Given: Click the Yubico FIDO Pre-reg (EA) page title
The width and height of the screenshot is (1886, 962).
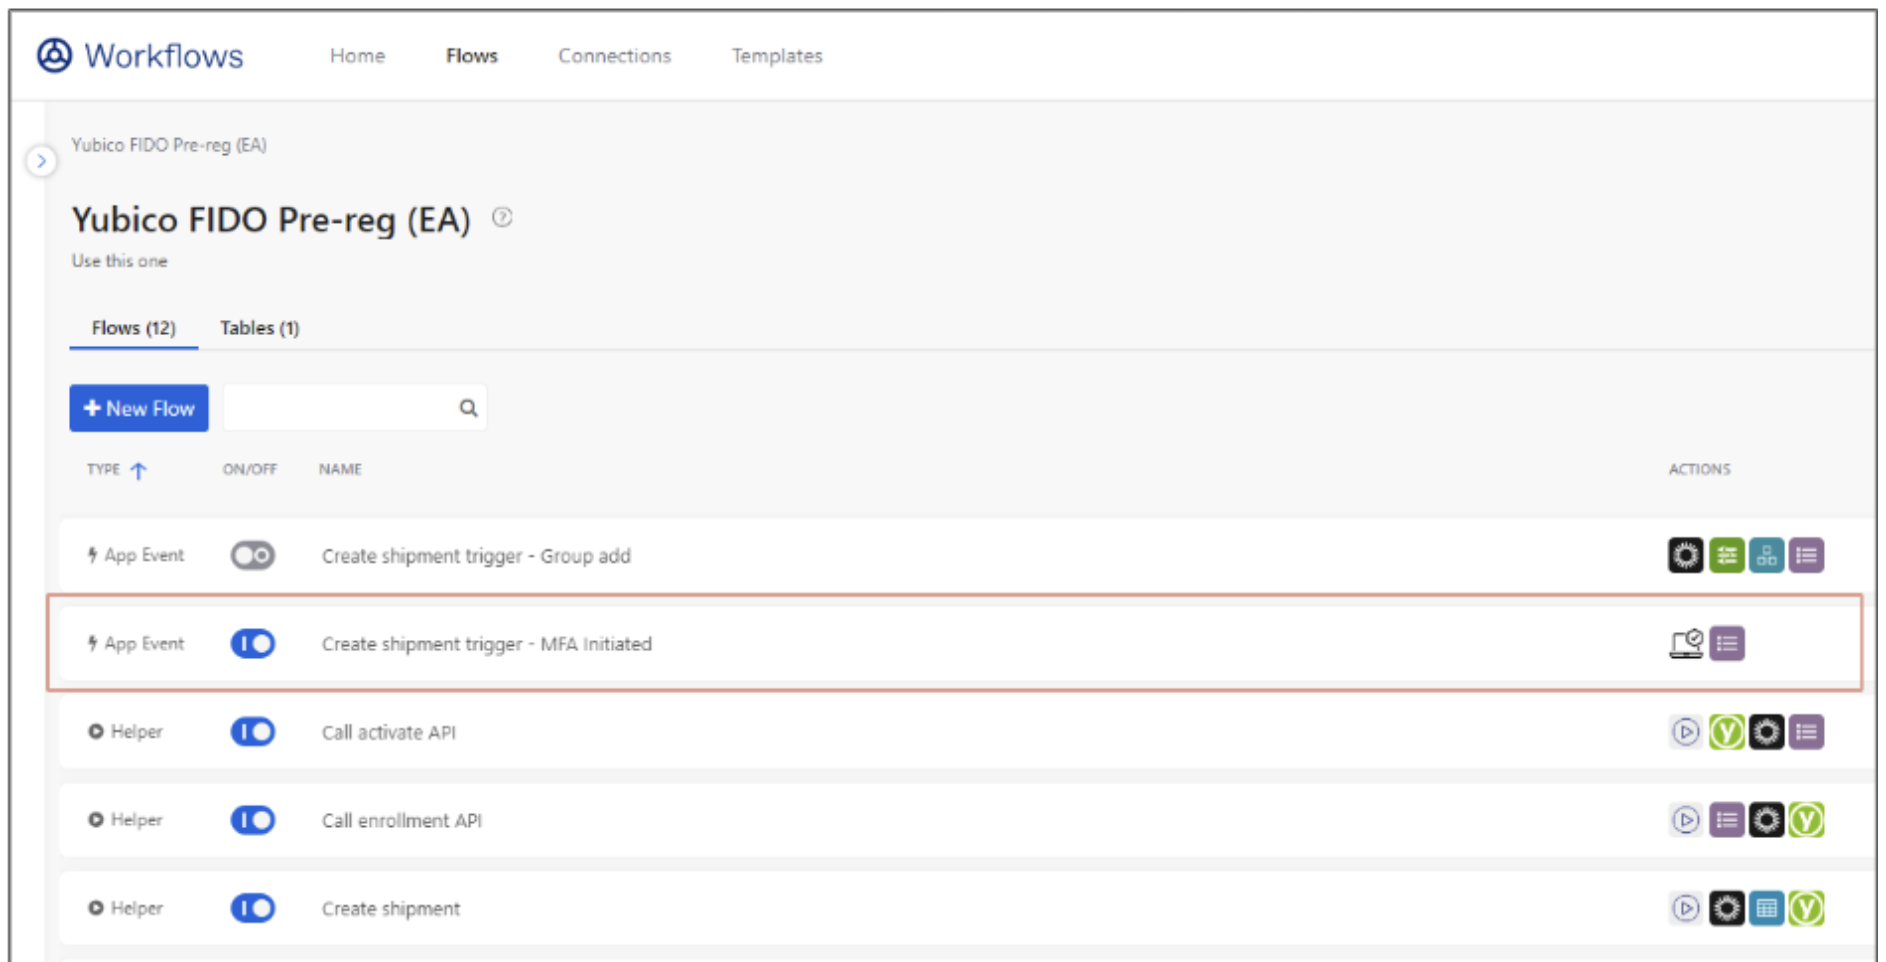Looking at the screenshot, I should coord(271,219).
